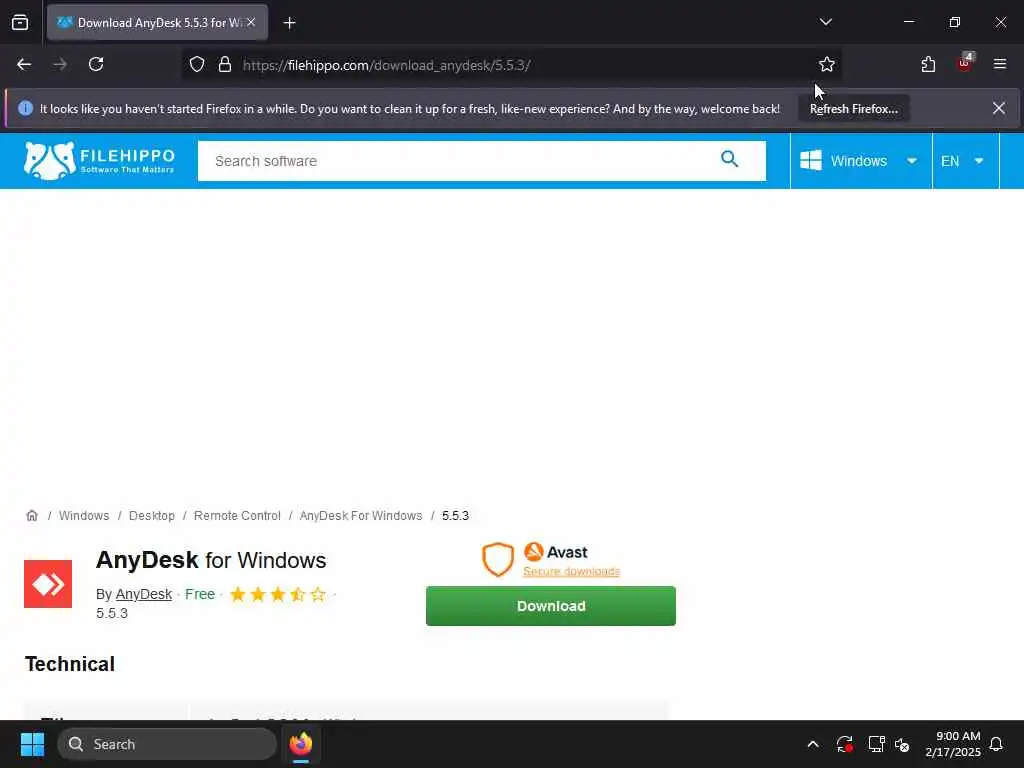The width and height of the screenshot is (1024, 768).
Task: Go back to previous page
Action: 24,65
